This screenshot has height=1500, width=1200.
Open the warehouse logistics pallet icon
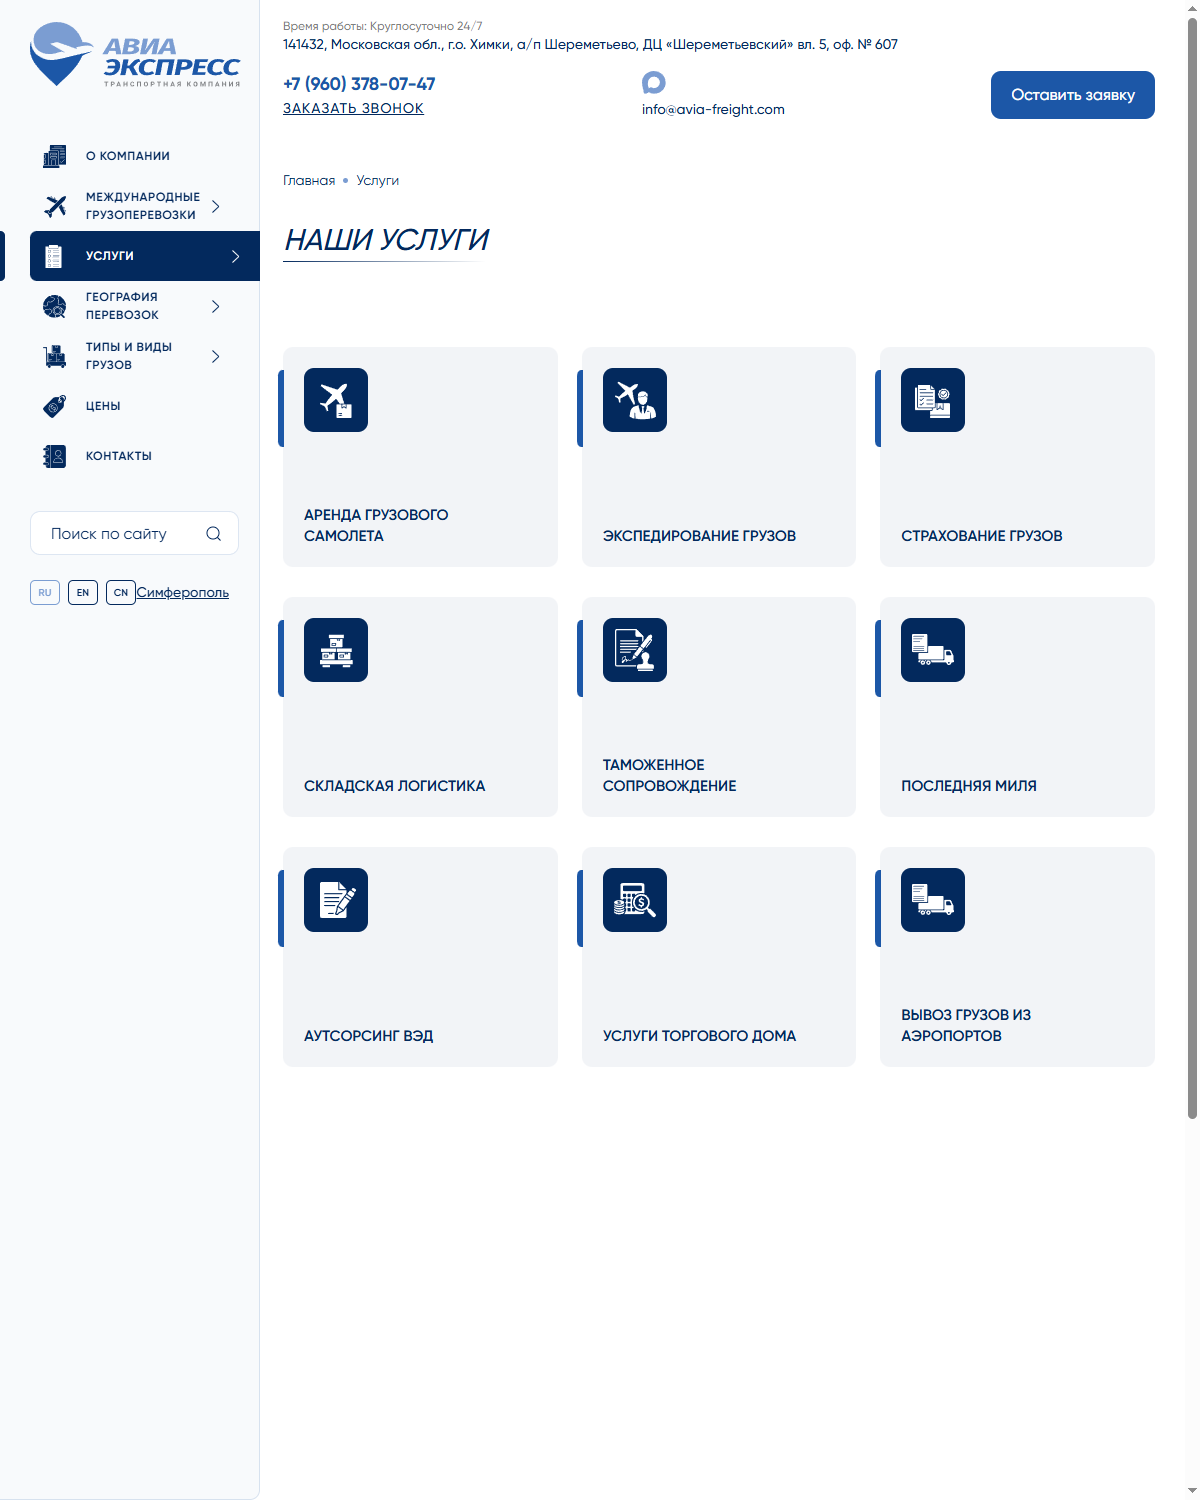tap(336, 650)
